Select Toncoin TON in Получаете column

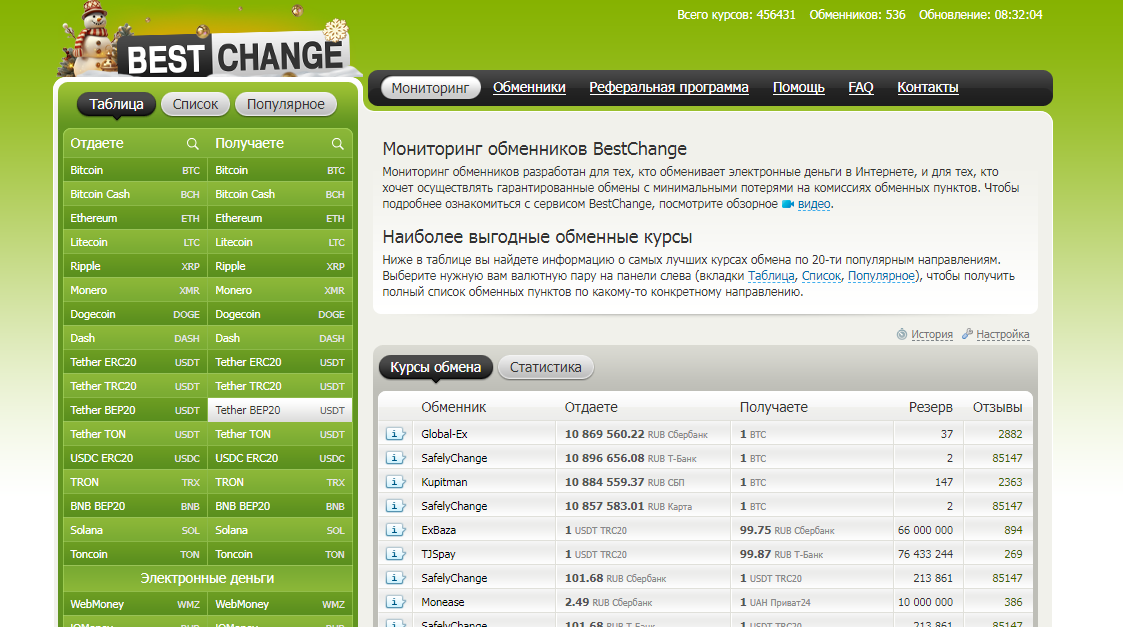tap(280, 554)
